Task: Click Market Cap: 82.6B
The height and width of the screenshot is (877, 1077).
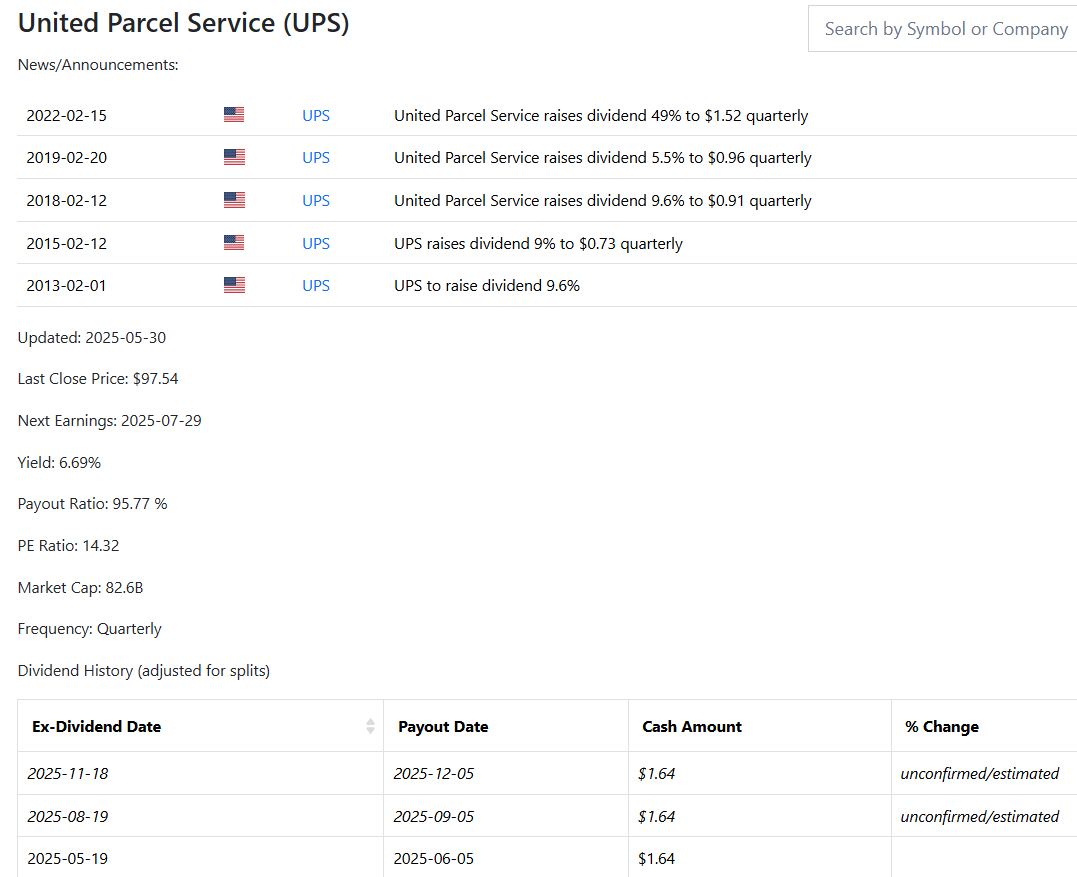Action: click(80, 587)
